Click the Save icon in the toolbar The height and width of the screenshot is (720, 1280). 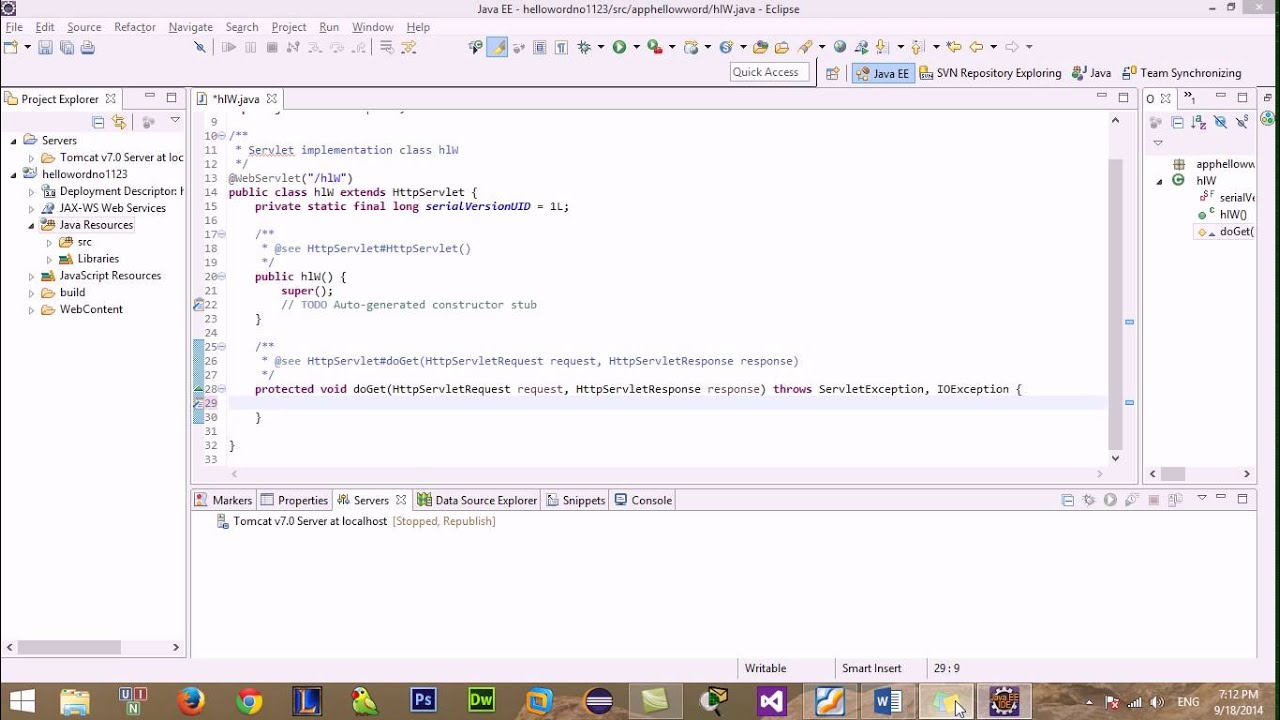pos(45,47)
